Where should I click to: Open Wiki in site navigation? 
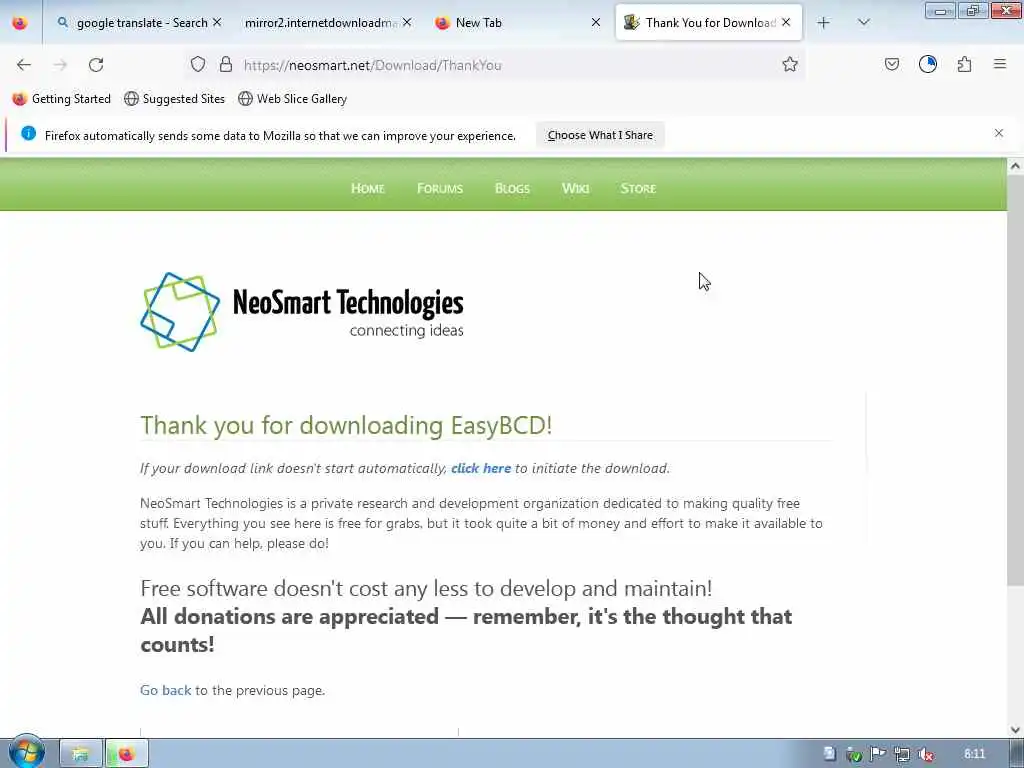pyautogui.click(x=575, y=189)
